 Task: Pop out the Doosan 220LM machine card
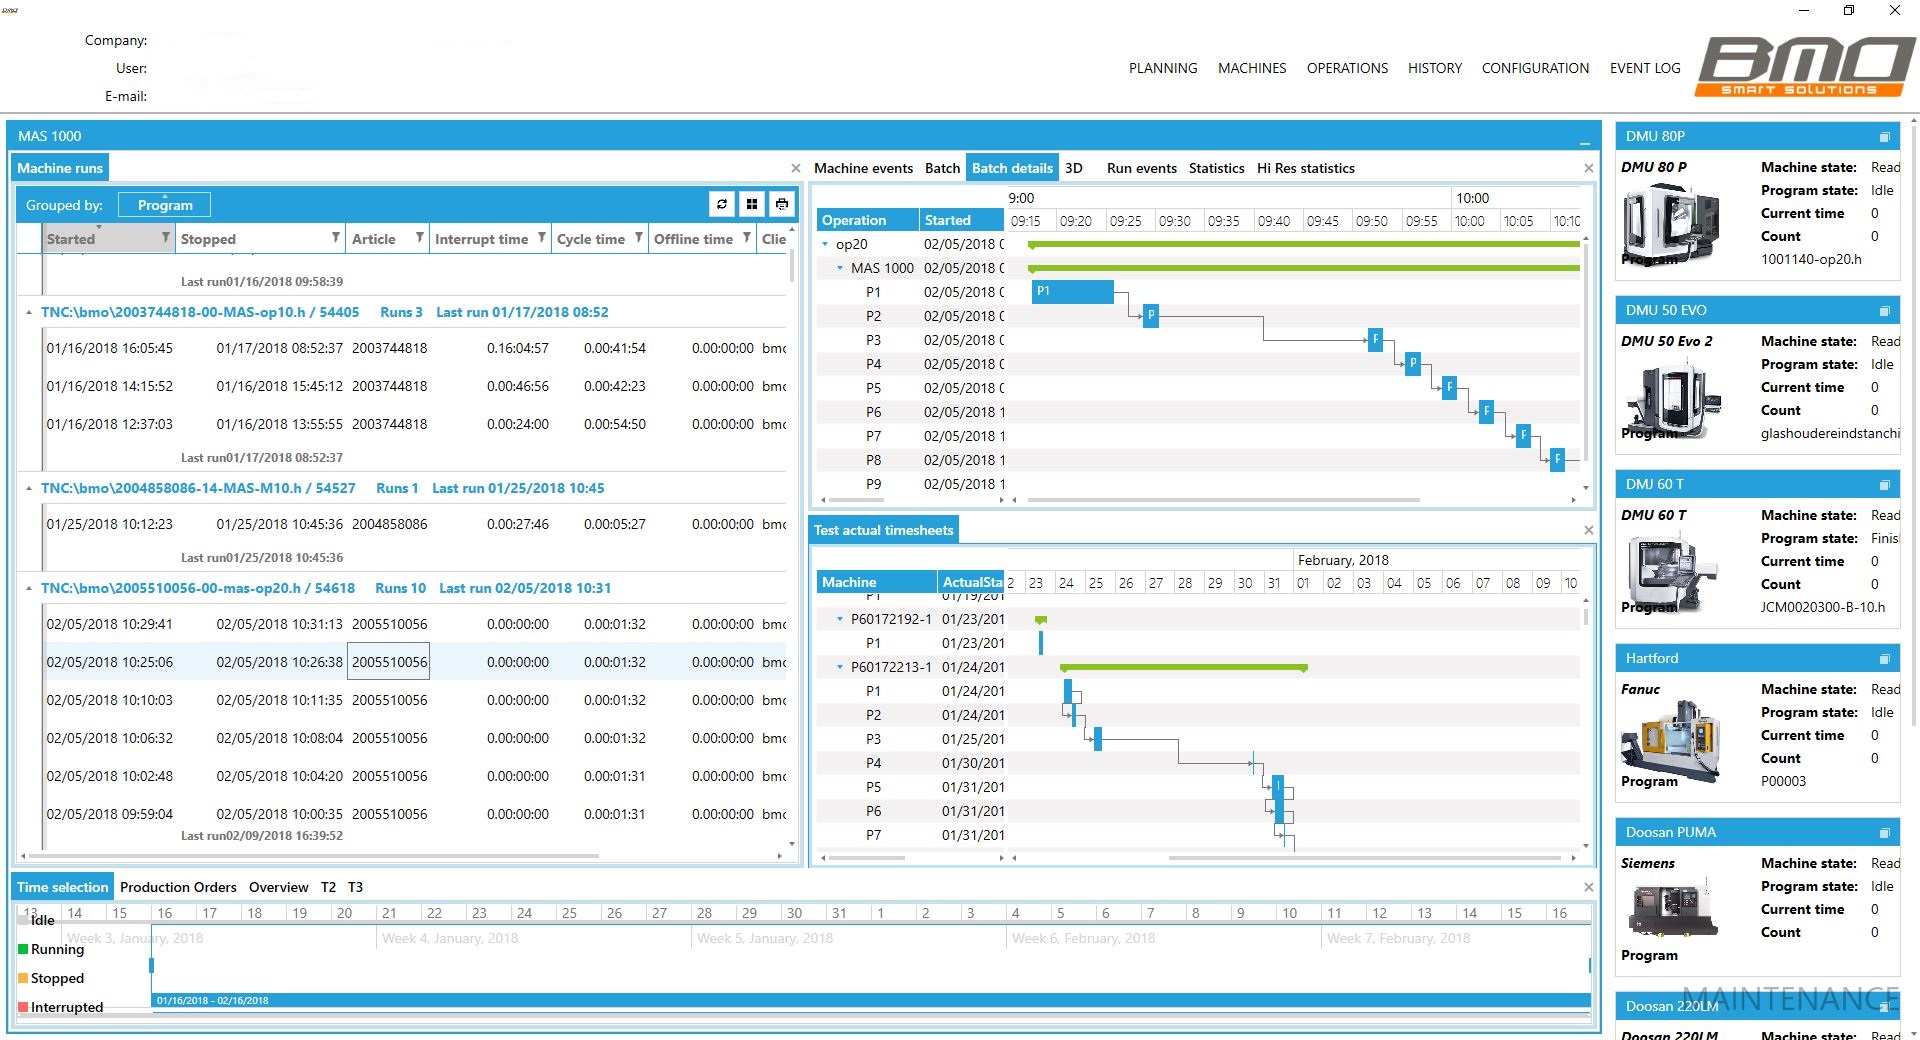click(1884, 1007)
